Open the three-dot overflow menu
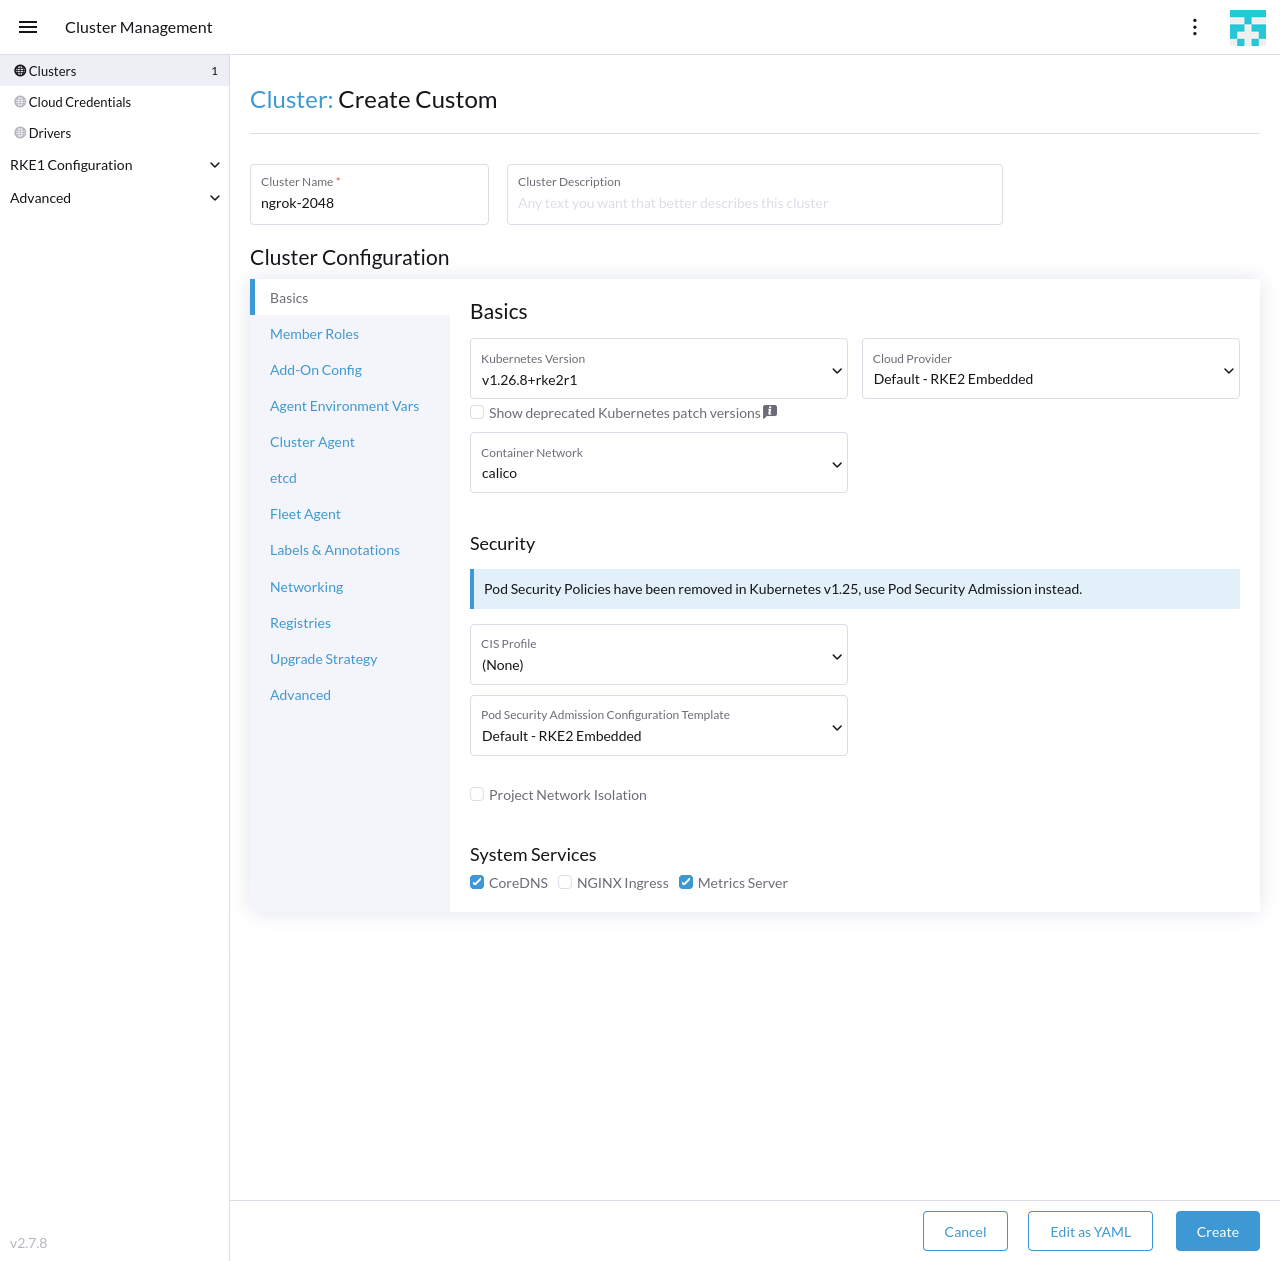Viewport: 1280px width, 1261px height. (x=1195, y=27)
